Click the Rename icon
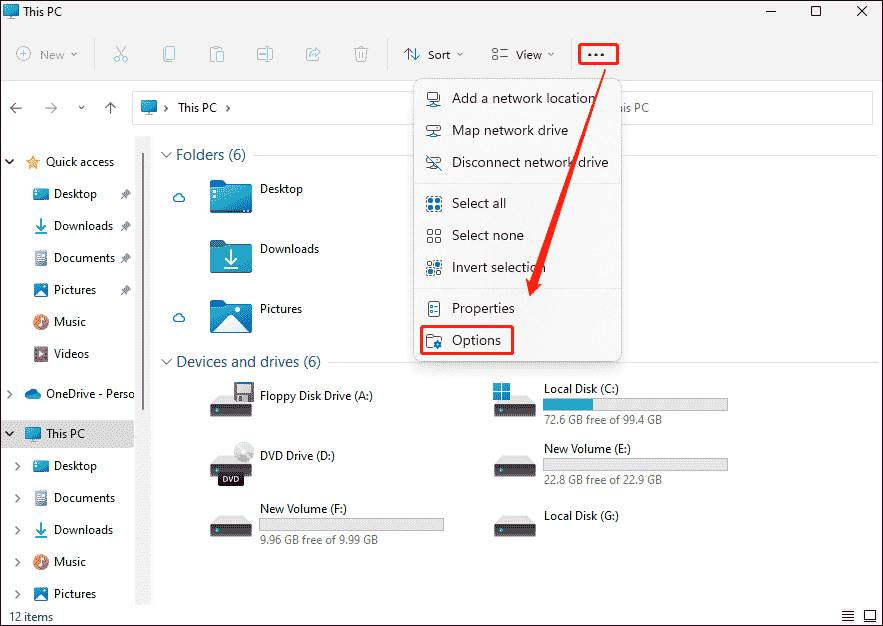Image resolution: width=883 pixels, height=626 pixels. point(265,54)
